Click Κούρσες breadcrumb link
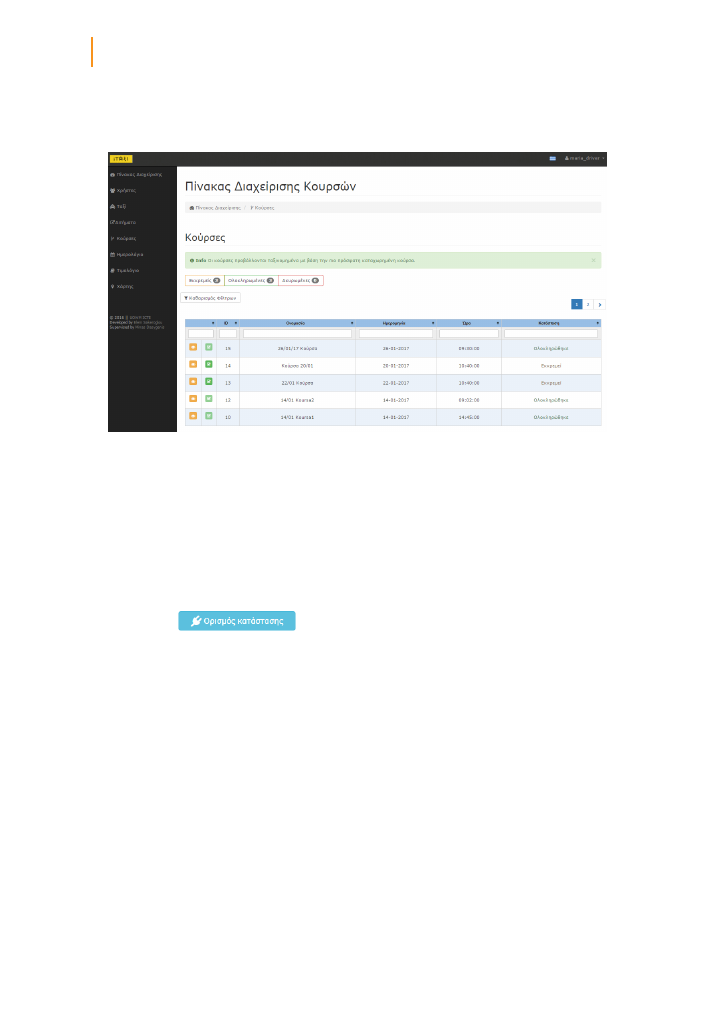The image size is (714, 1010). point(262,208)
